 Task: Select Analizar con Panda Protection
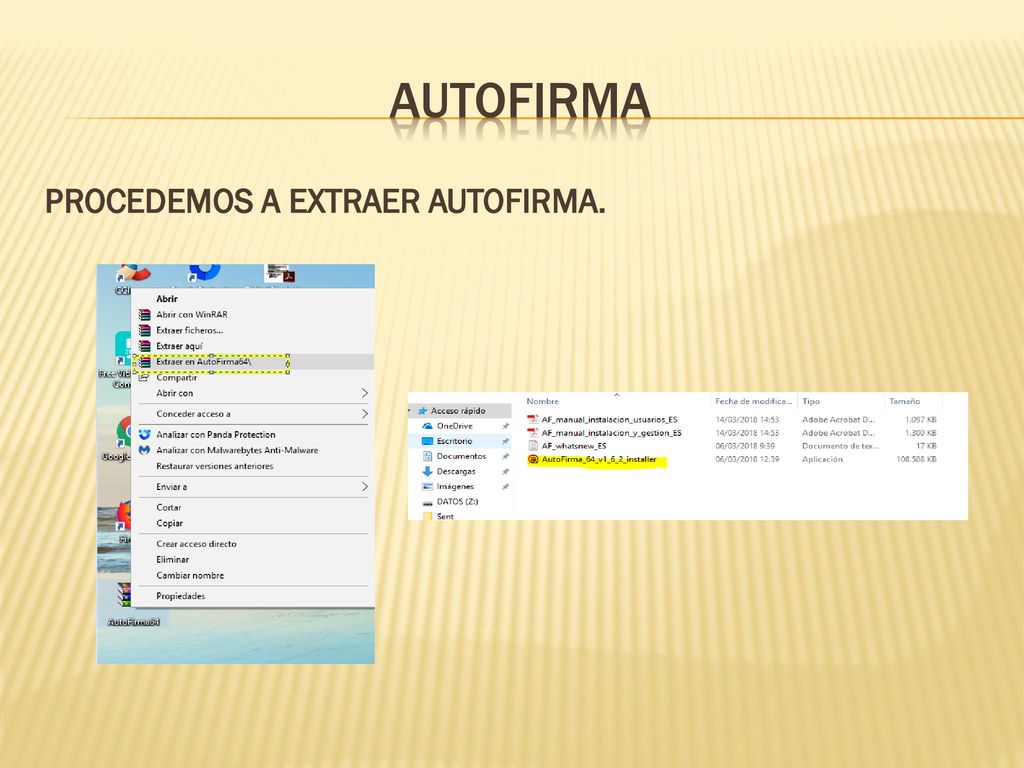tap(216, 434)
